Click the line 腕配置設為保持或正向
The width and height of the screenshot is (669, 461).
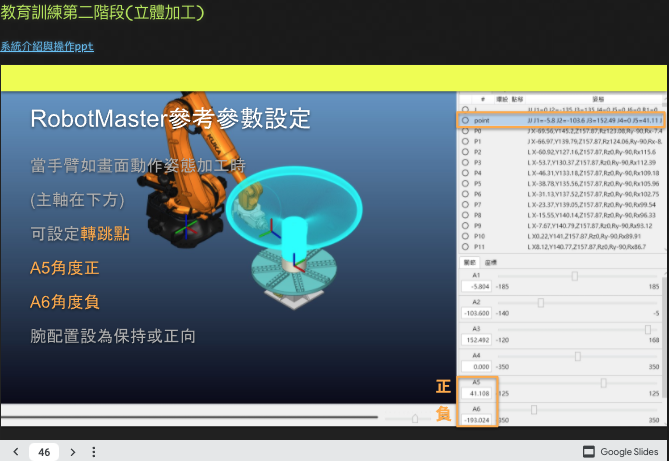[x=113, y=336]
